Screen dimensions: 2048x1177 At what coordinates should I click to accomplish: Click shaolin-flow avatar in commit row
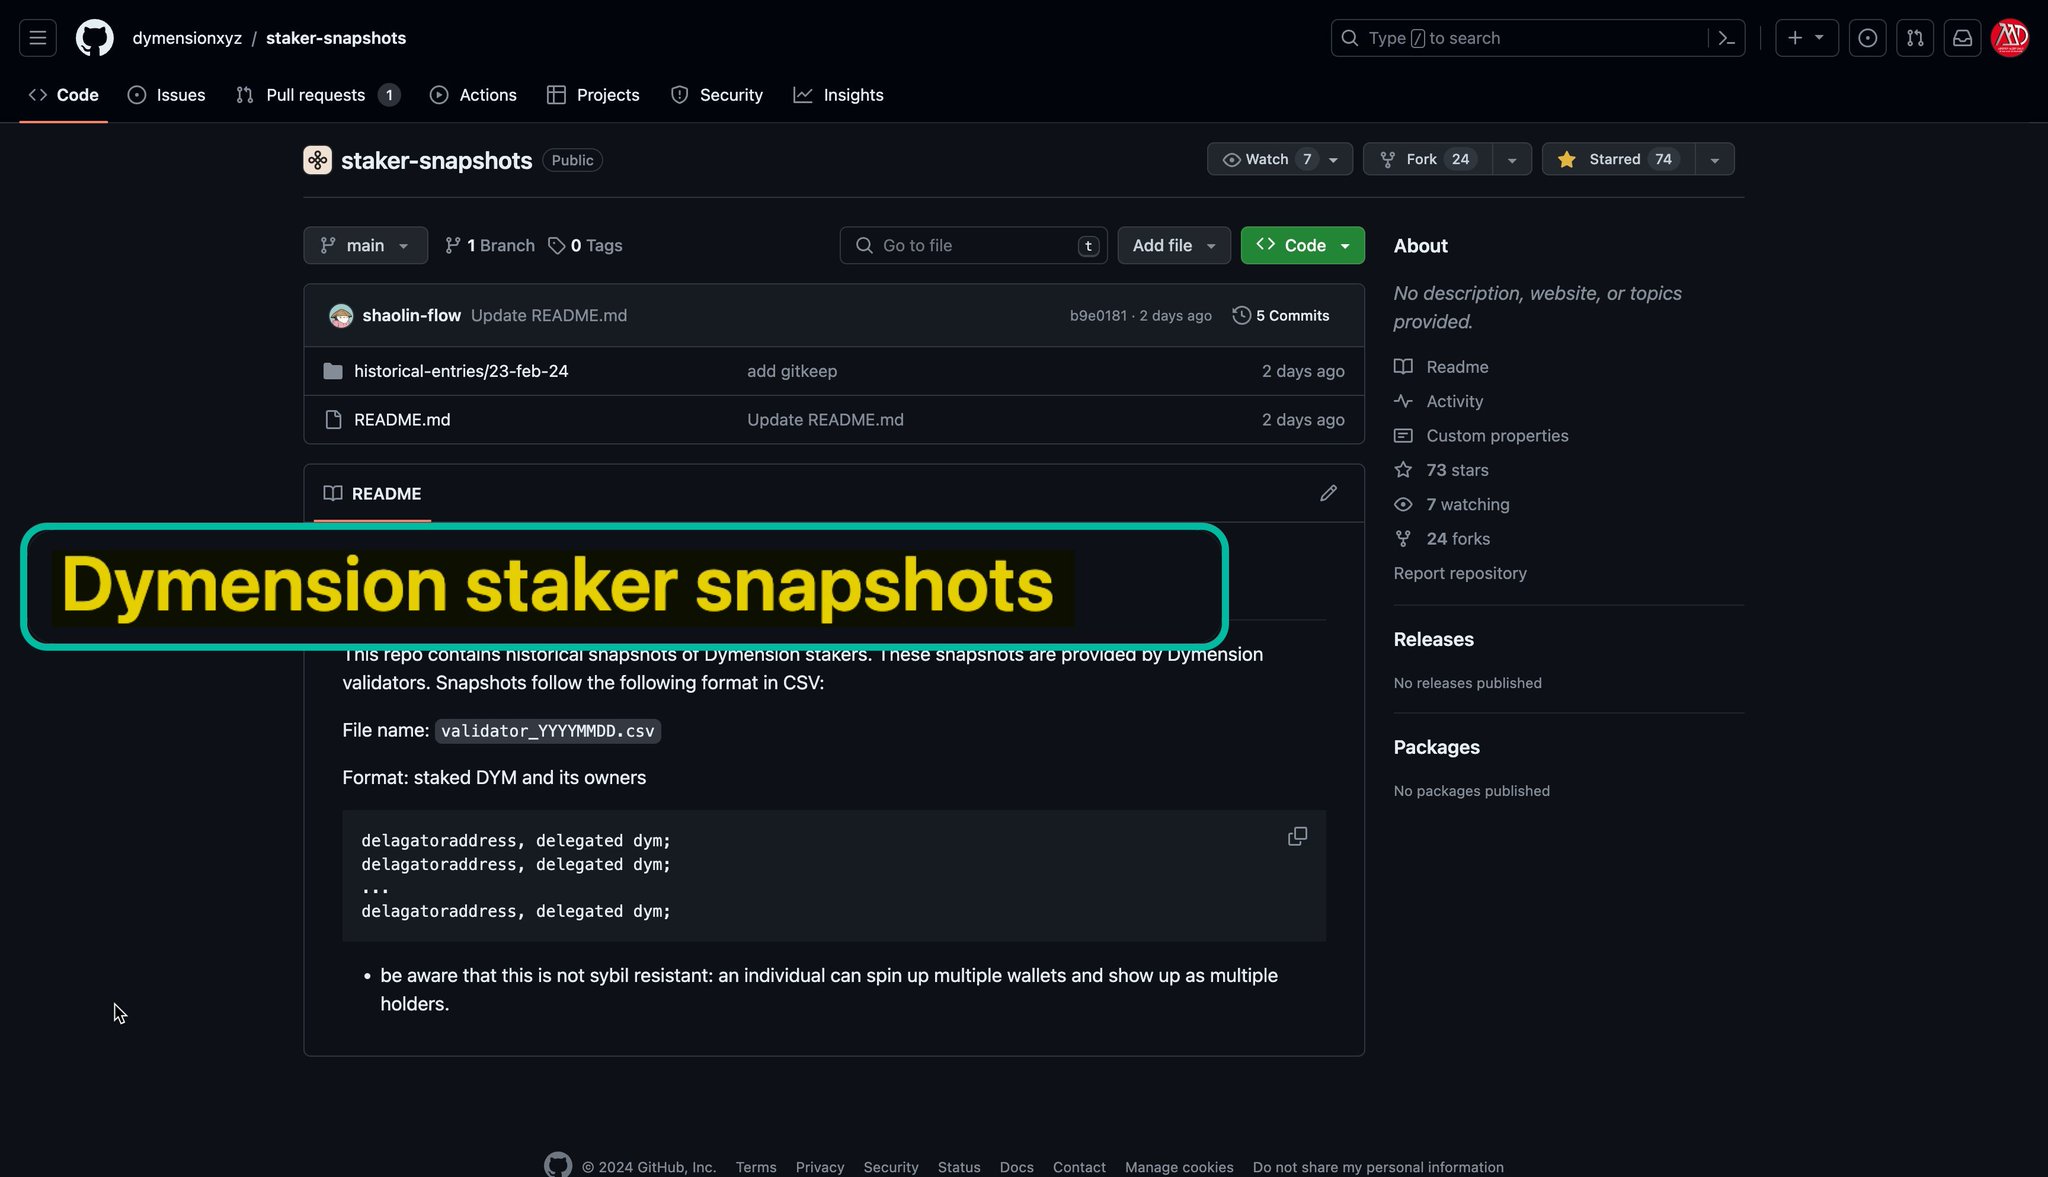click(x=341, y=316)
